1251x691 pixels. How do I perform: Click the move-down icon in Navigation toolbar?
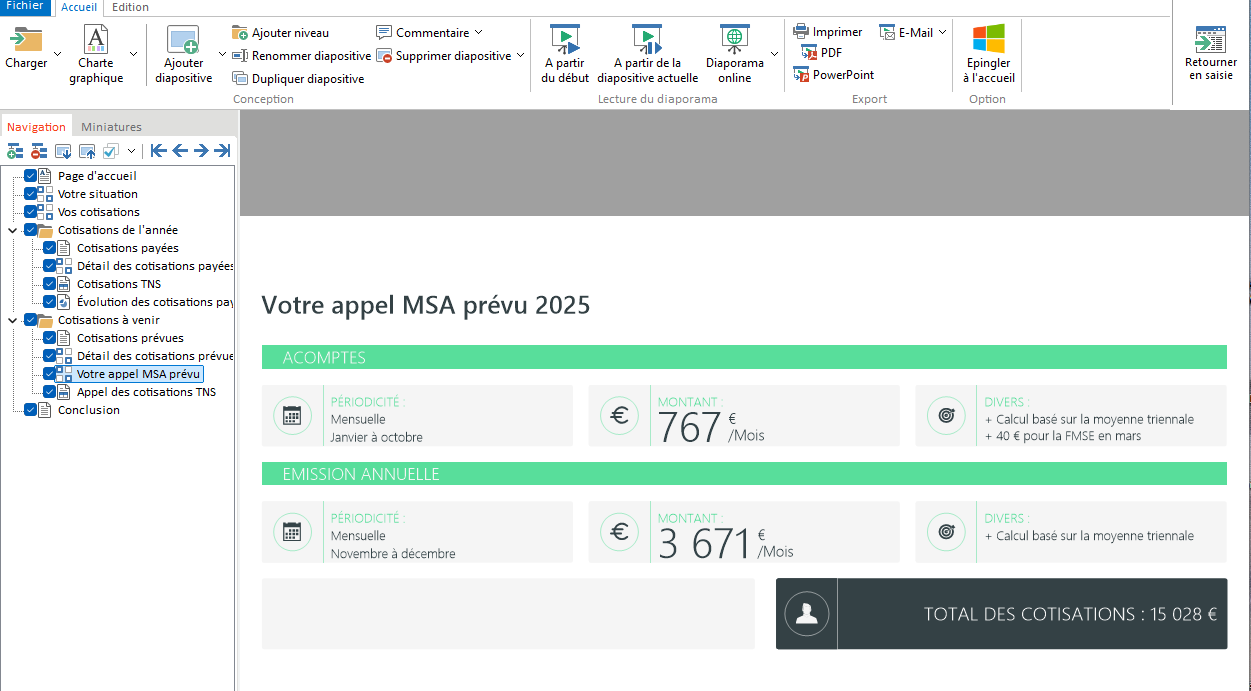pos(63,151)
